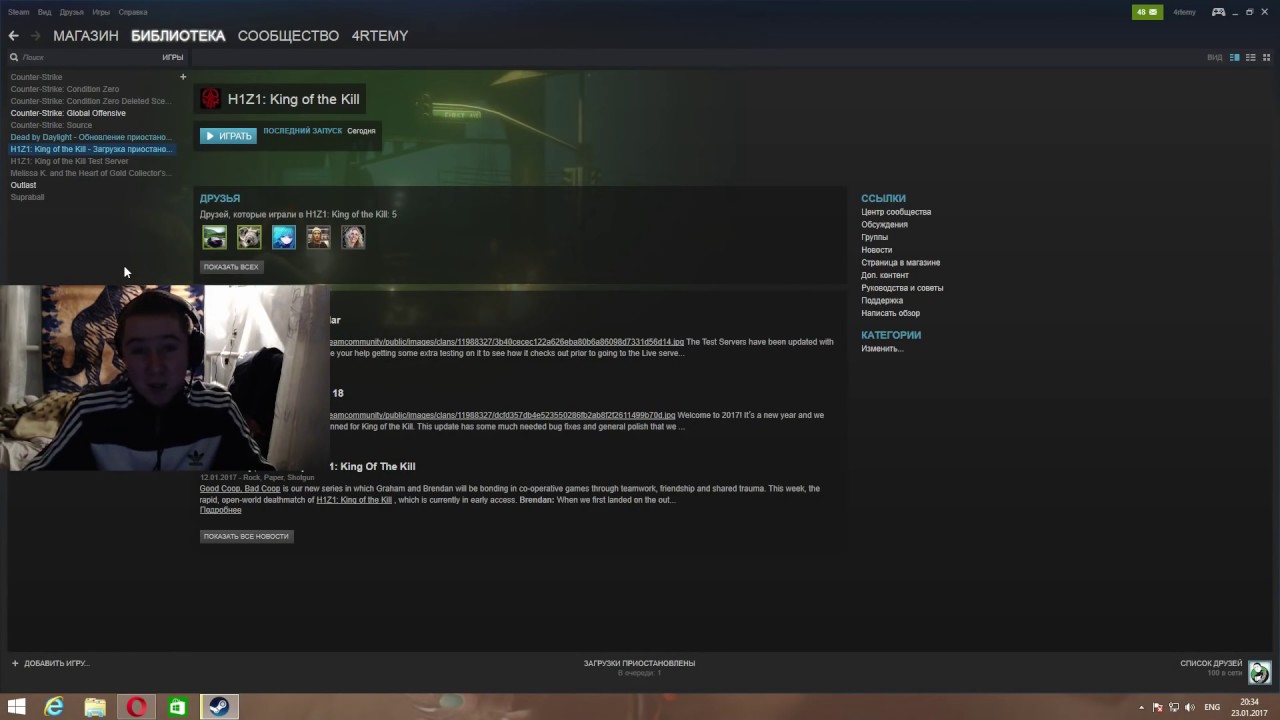Switch library to list view icon
Screen dimensions: 1280x720
point(1251,57)
